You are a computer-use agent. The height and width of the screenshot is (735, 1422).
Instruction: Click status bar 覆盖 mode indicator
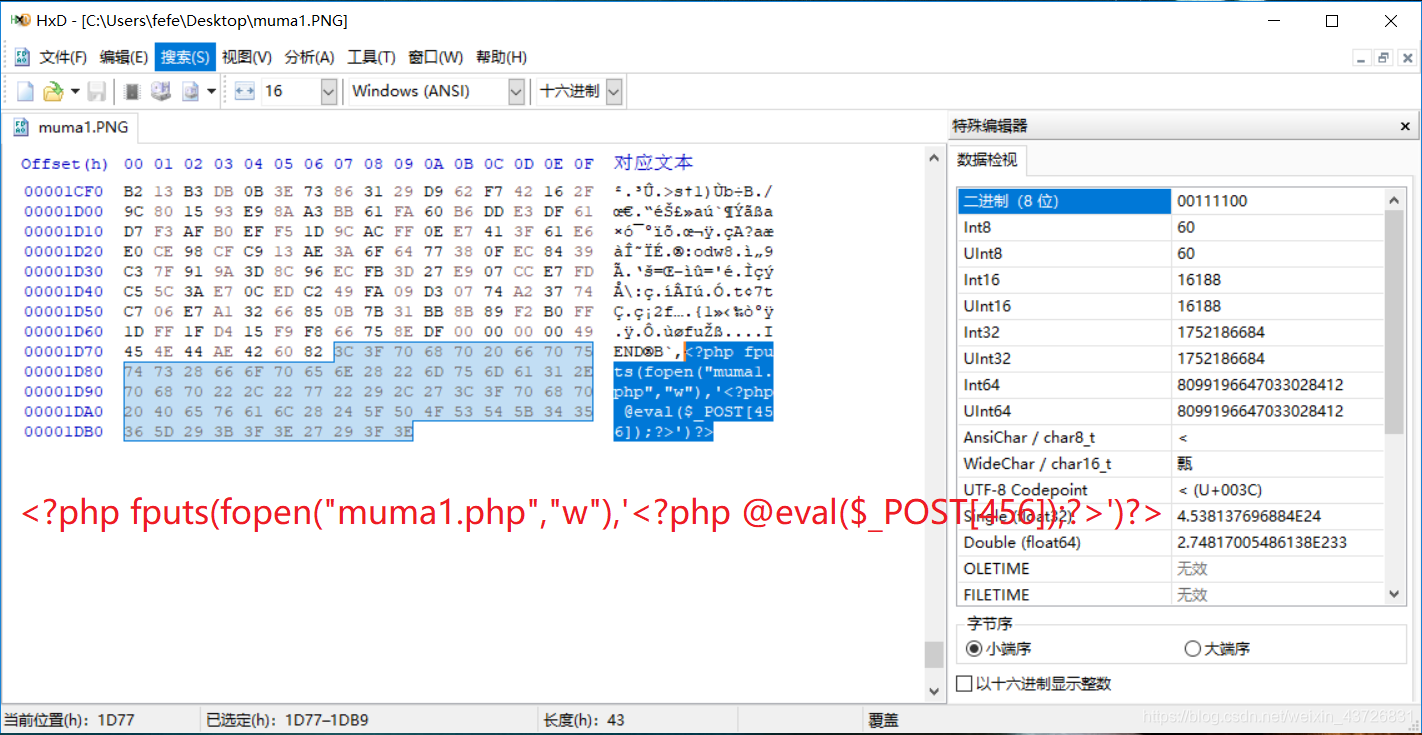[883, 719]
